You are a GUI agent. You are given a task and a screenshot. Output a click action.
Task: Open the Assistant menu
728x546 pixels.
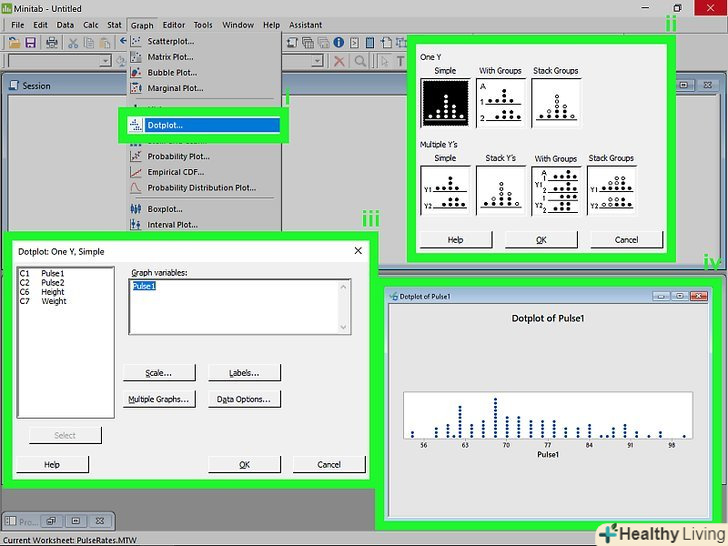pos(305,25)
